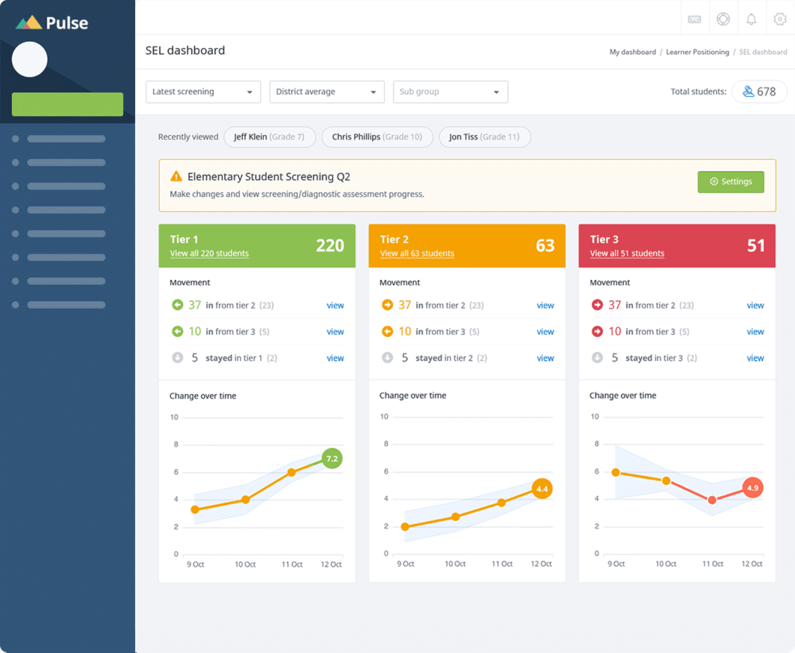
Task: Click view for Tier 3 in from tier 3
Action: tap(755, 332)
